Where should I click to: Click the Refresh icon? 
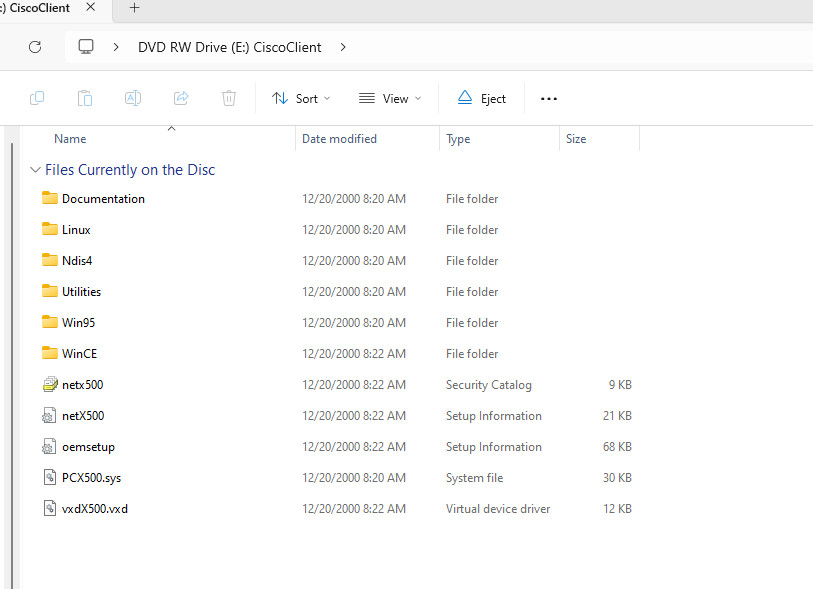pos(35,47)
